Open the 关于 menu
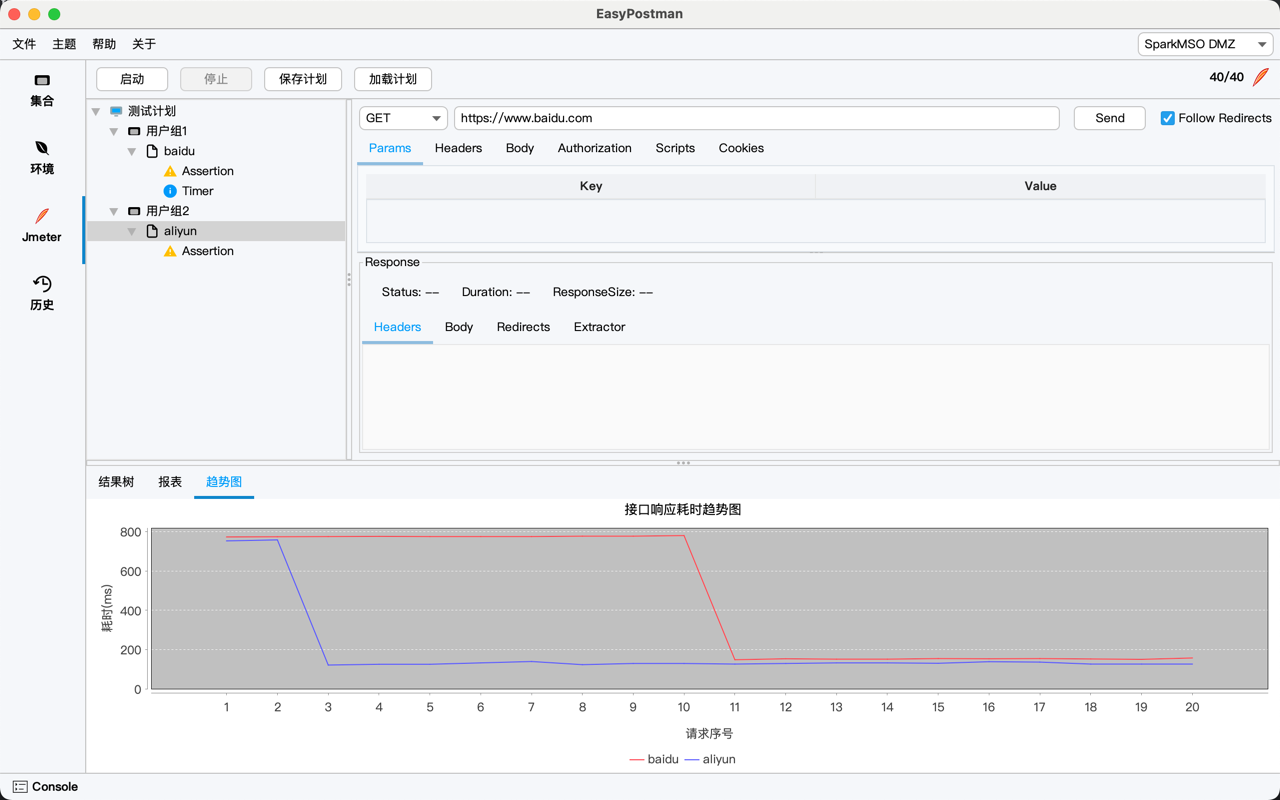 (x=144, y=44)
